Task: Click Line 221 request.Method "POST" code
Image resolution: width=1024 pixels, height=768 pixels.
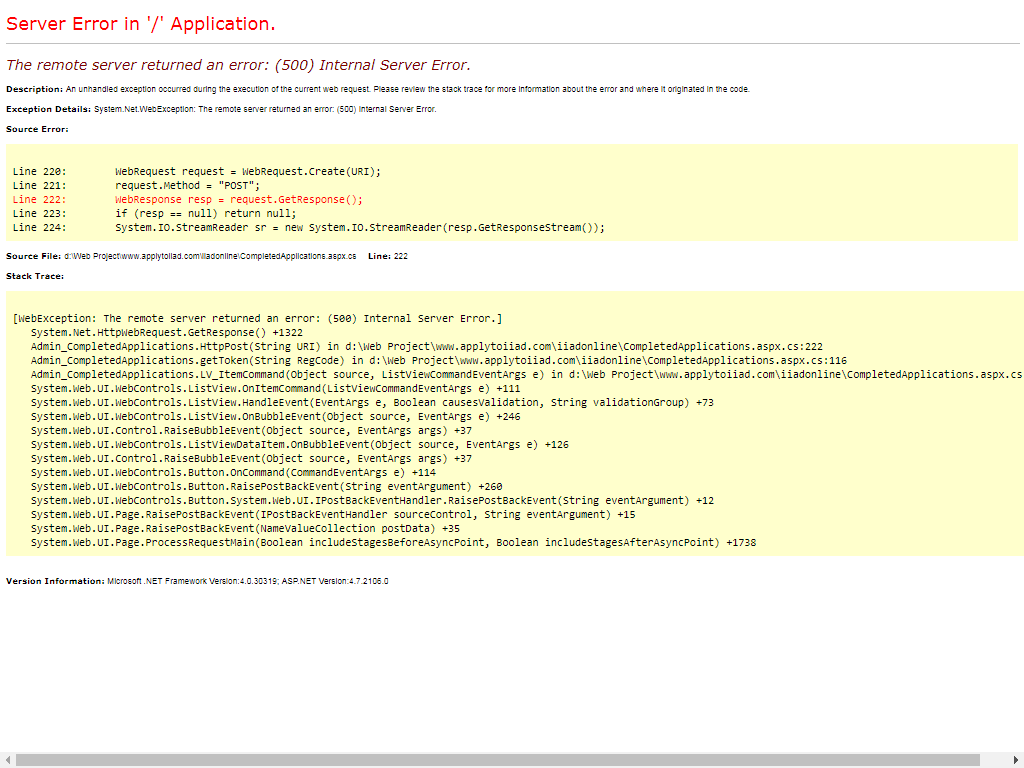Action: [187, 185]
